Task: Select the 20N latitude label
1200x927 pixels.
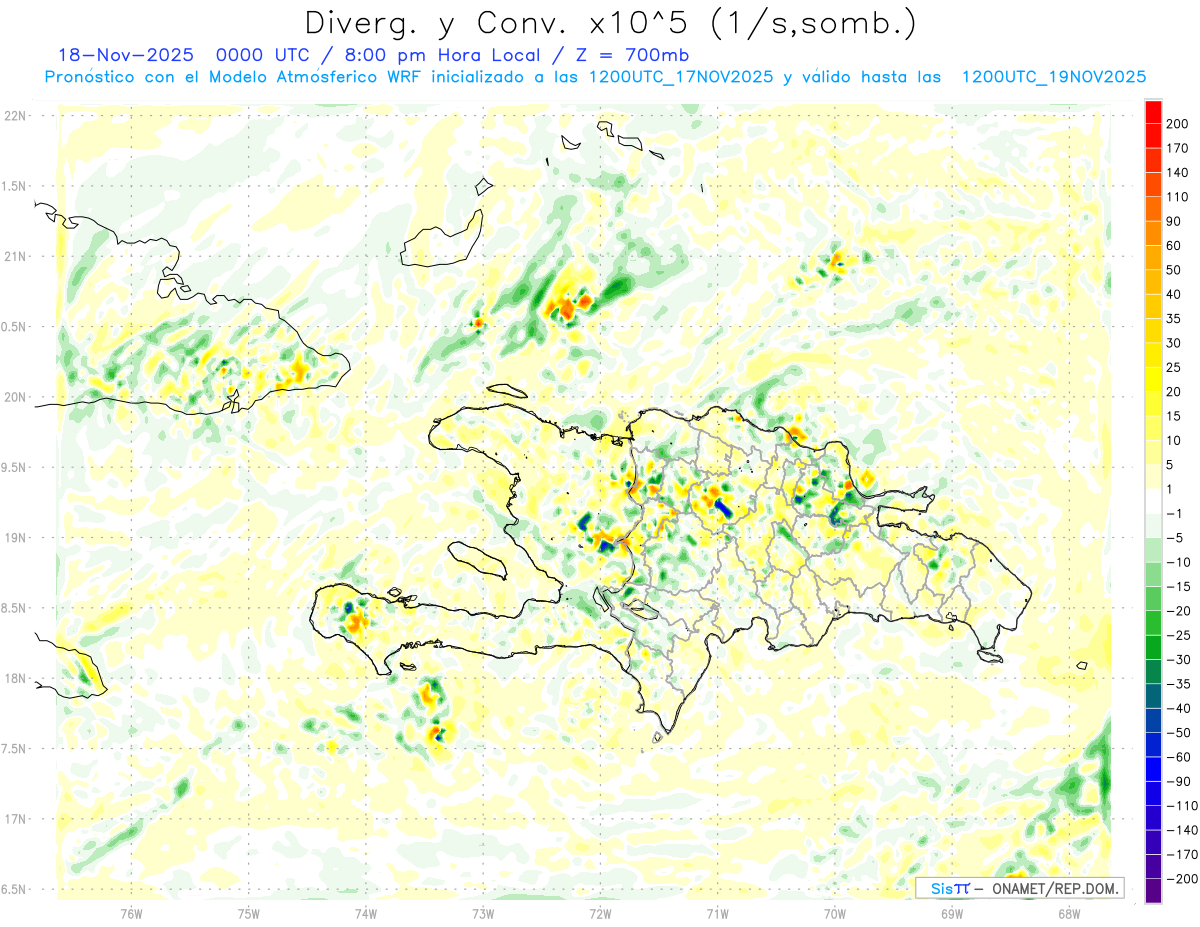Action: tap(14, 397)
